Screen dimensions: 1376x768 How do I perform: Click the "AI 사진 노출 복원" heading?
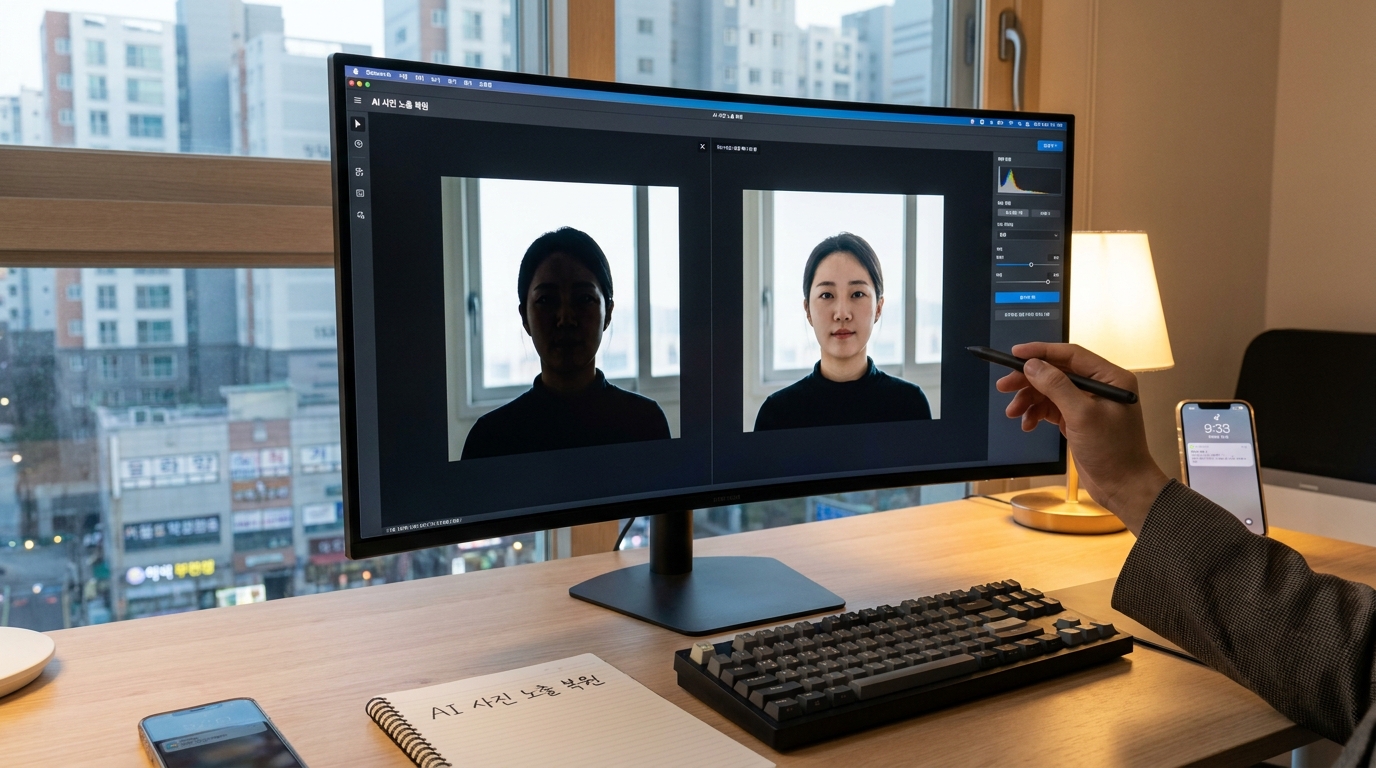pyautogui.click(x=400, y=103)
